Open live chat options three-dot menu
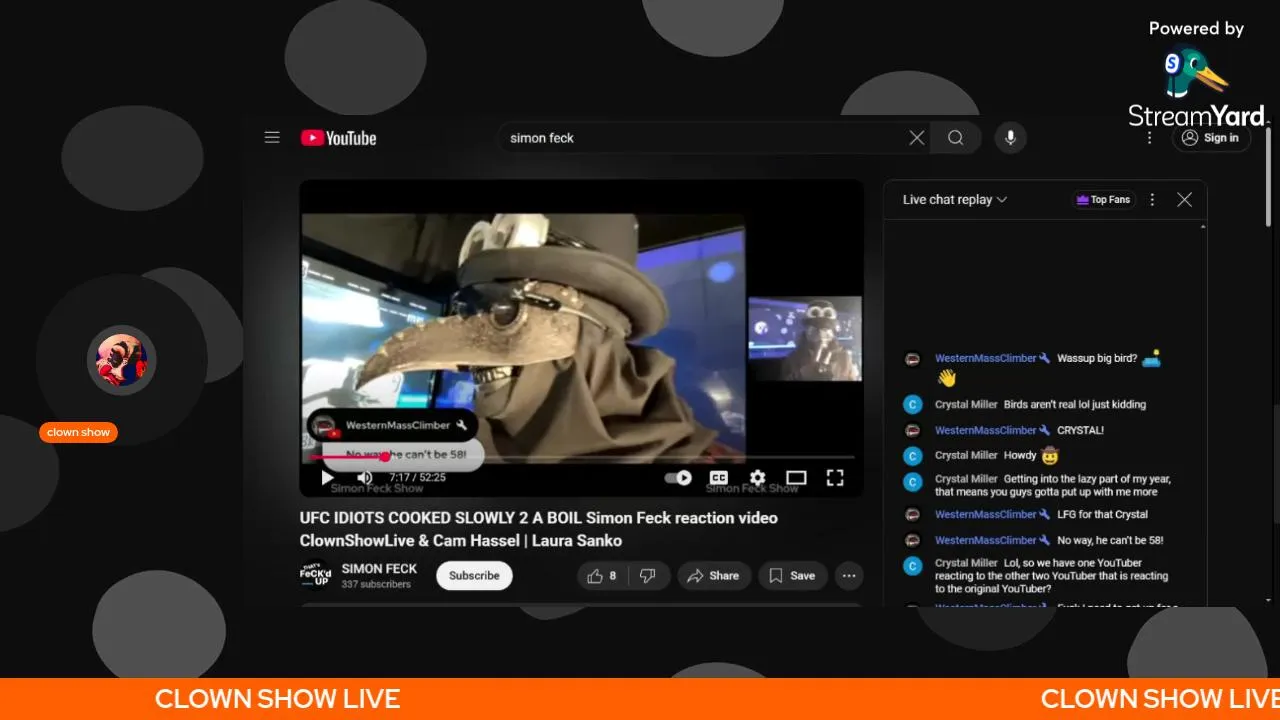This screenshot has width=1280, height=720. (x=1152, y=200)
